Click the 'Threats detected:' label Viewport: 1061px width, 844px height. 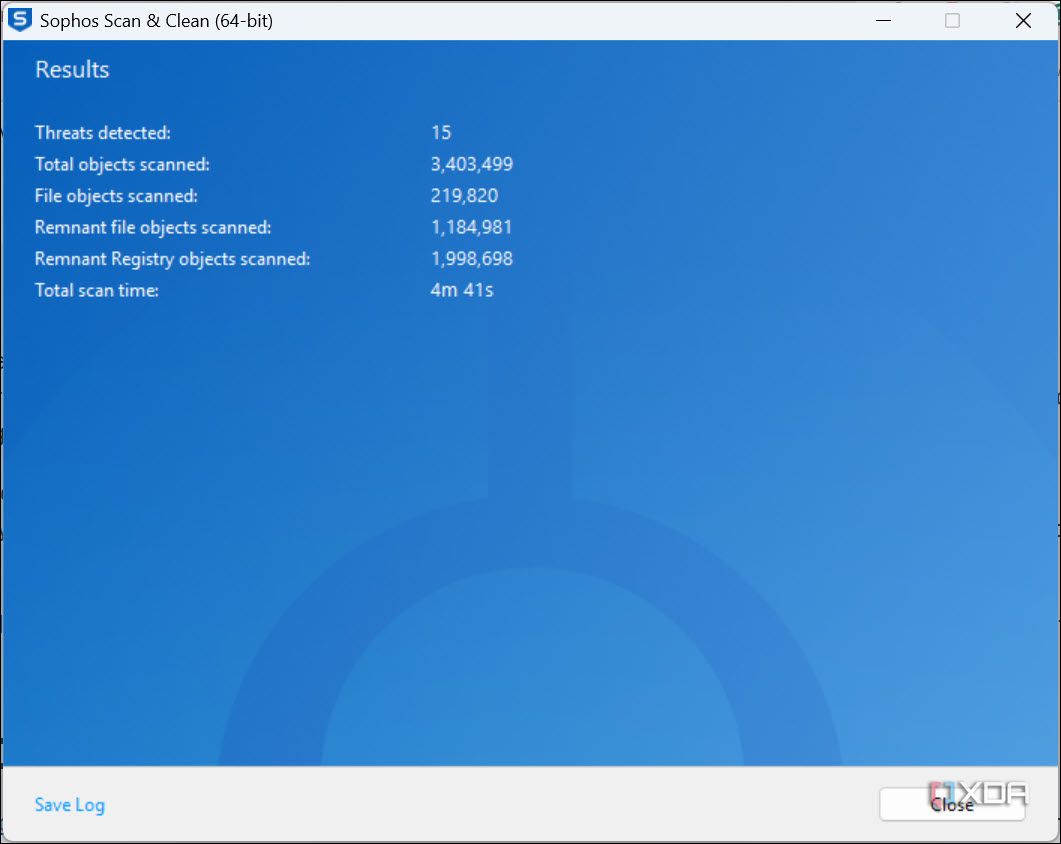click(103, 133)
